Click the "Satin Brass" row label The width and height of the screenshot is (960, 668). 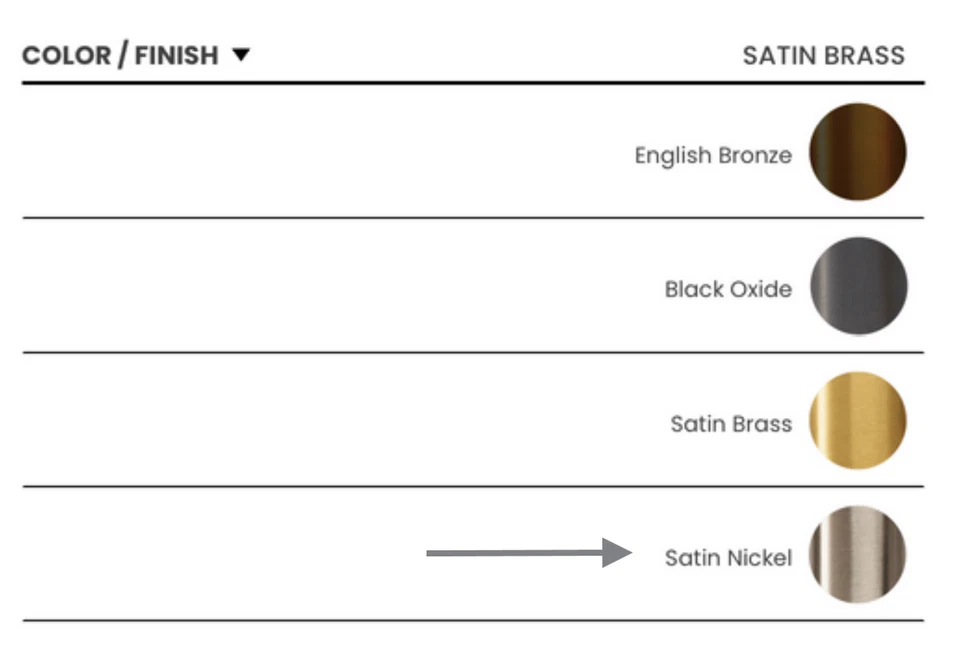[x=731, y=423]
